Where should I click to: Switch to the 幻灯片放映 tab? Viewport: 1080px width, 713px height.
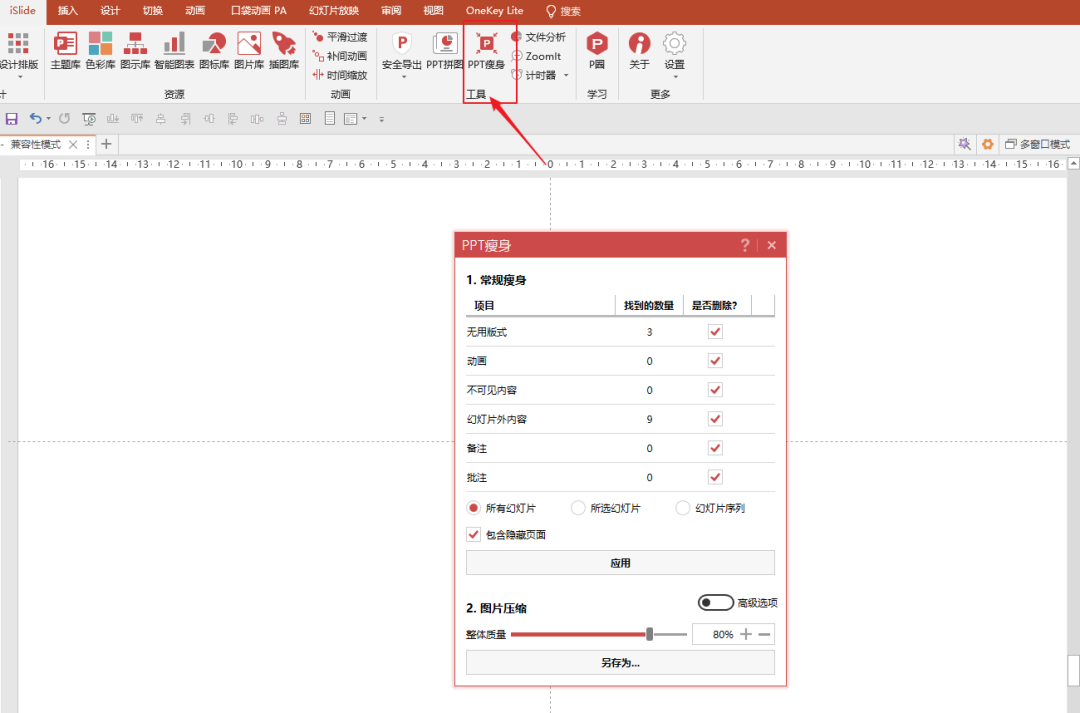tap(334, 10)
